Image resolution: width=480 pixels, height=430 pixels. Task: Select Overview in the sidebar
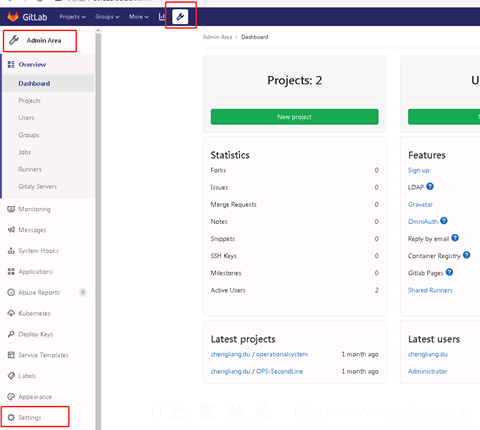point(32,64)
